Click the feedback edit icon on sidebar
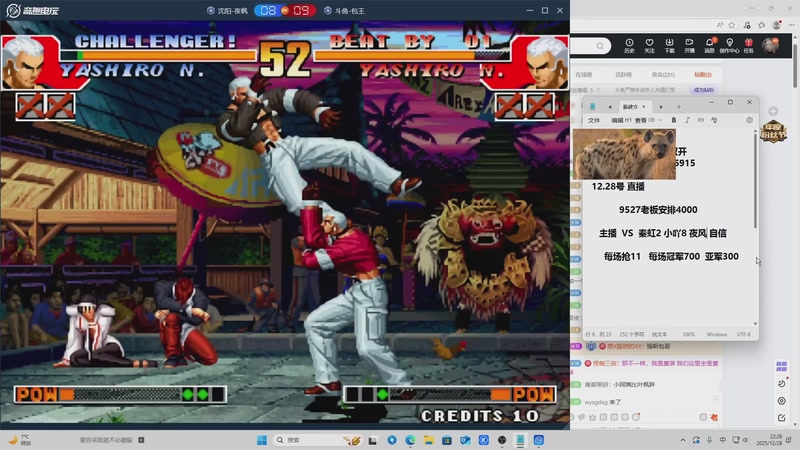Screen dimensions: 800x450 pyautogui.click(x=781, y=417)
